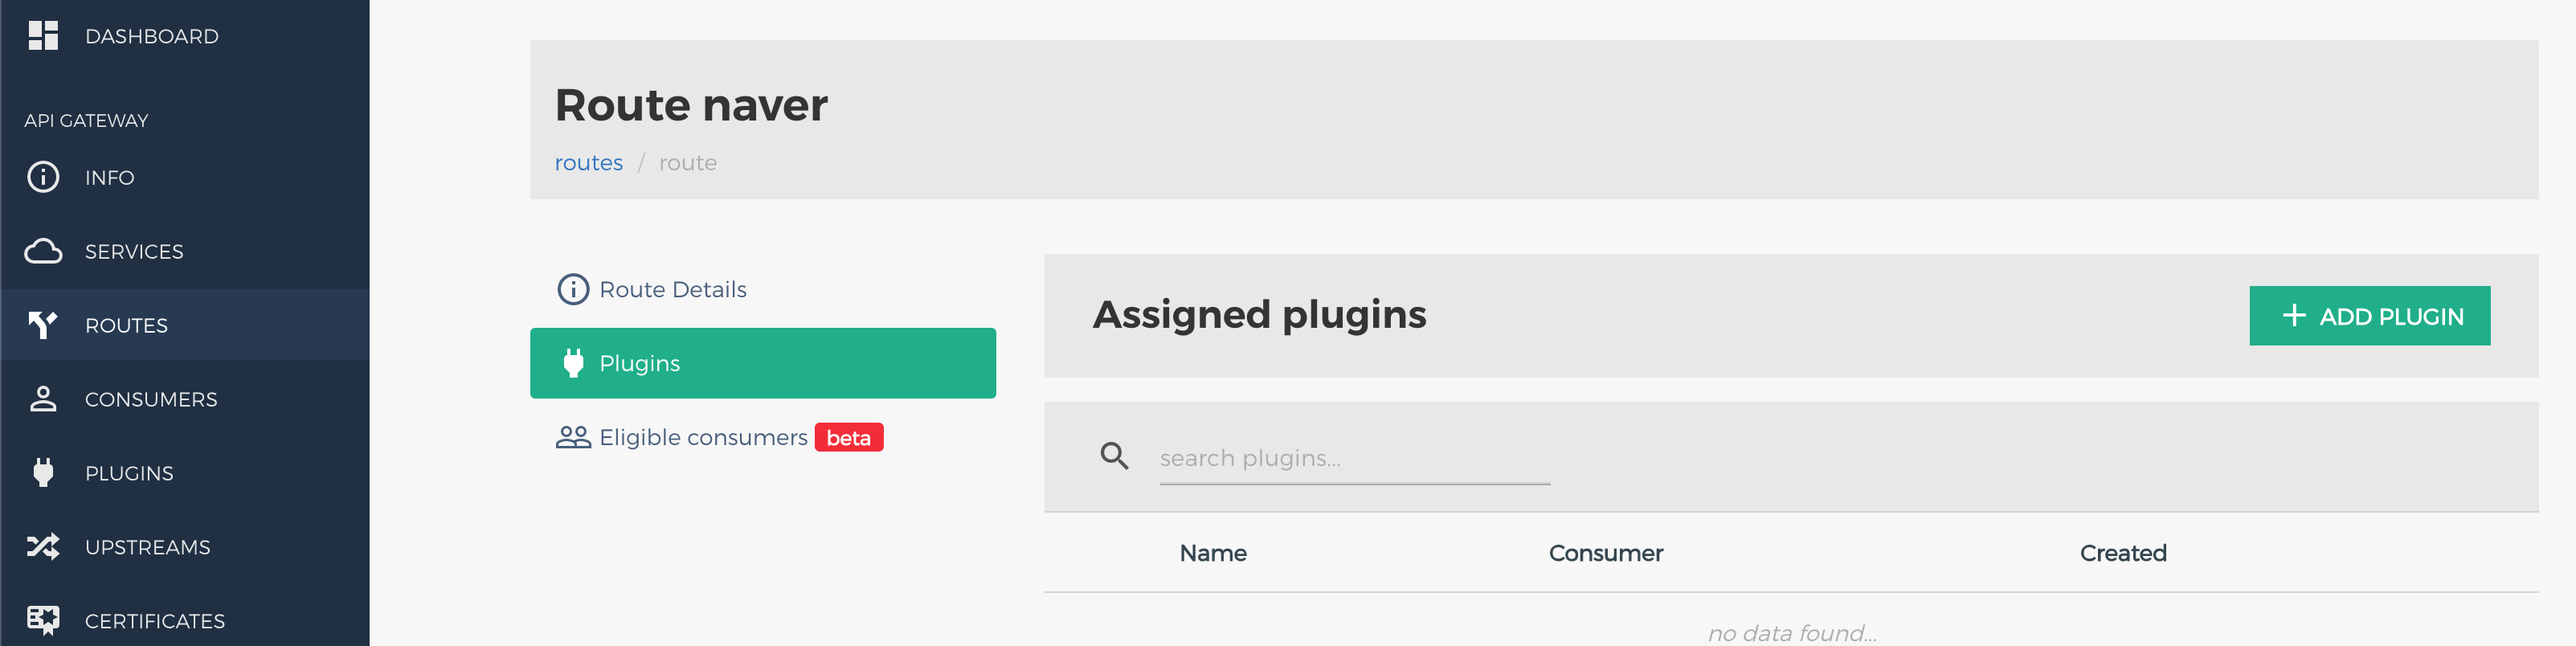Sort by the Consumer column header
This screenshot has width=2576, height=646.
tap(1605, 553)
